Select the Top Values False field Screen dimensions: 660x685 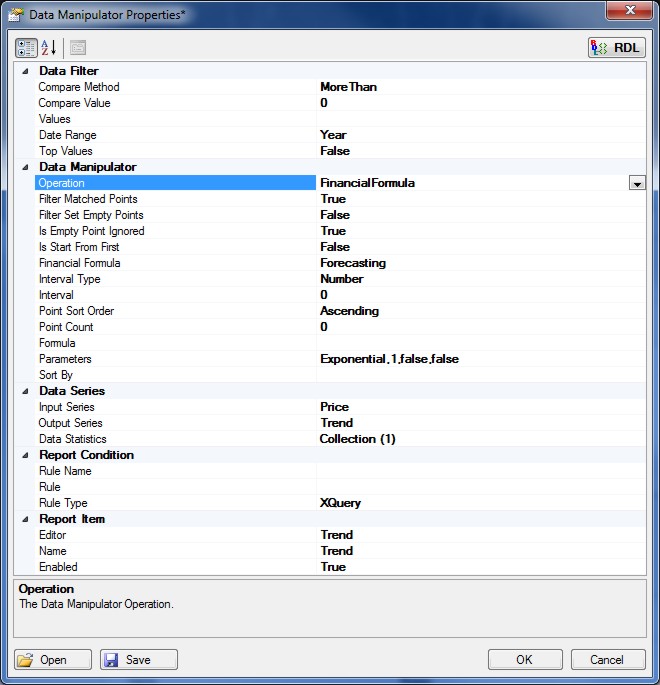480,151
